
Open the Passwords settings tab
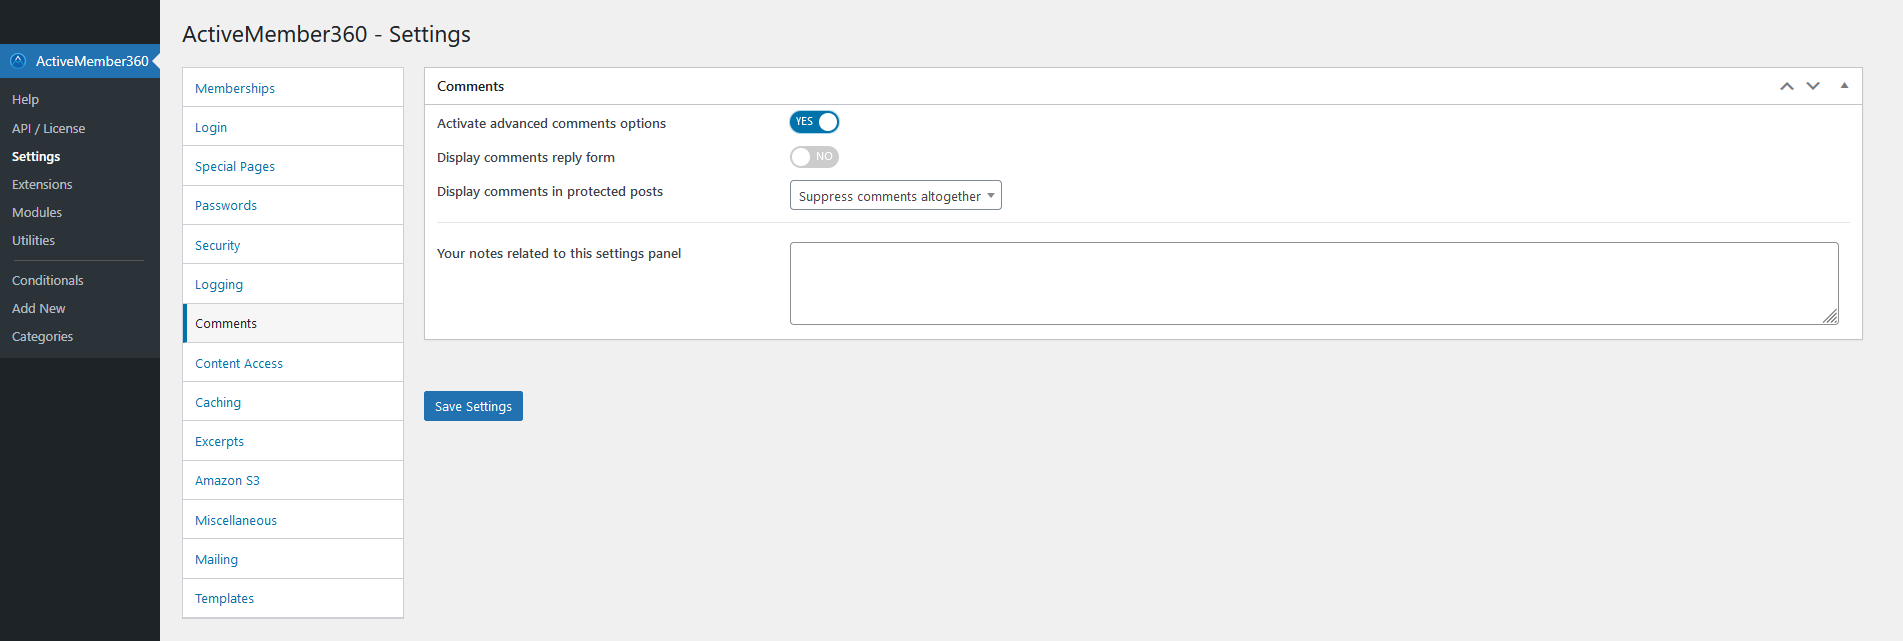pos(293,205)
